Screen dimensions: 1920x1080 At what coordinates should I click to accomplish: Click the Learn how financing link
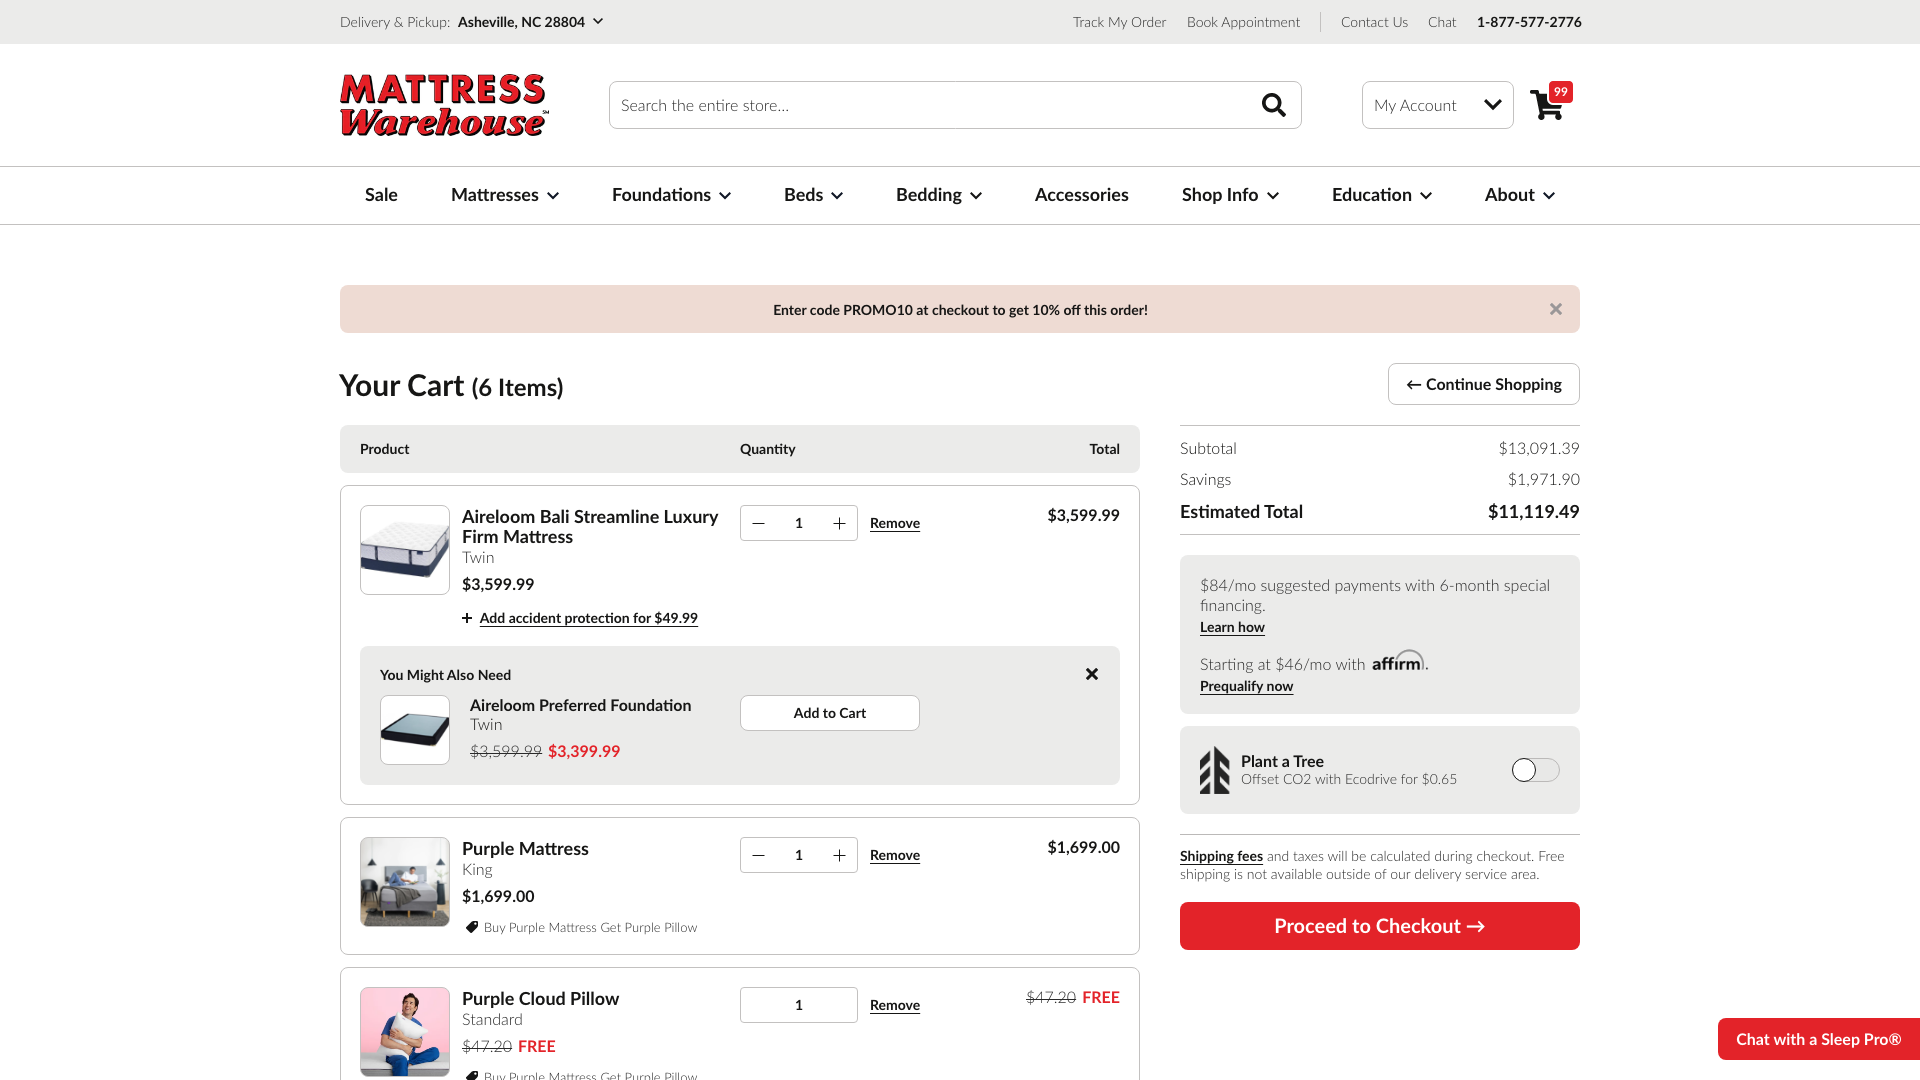1232,626
